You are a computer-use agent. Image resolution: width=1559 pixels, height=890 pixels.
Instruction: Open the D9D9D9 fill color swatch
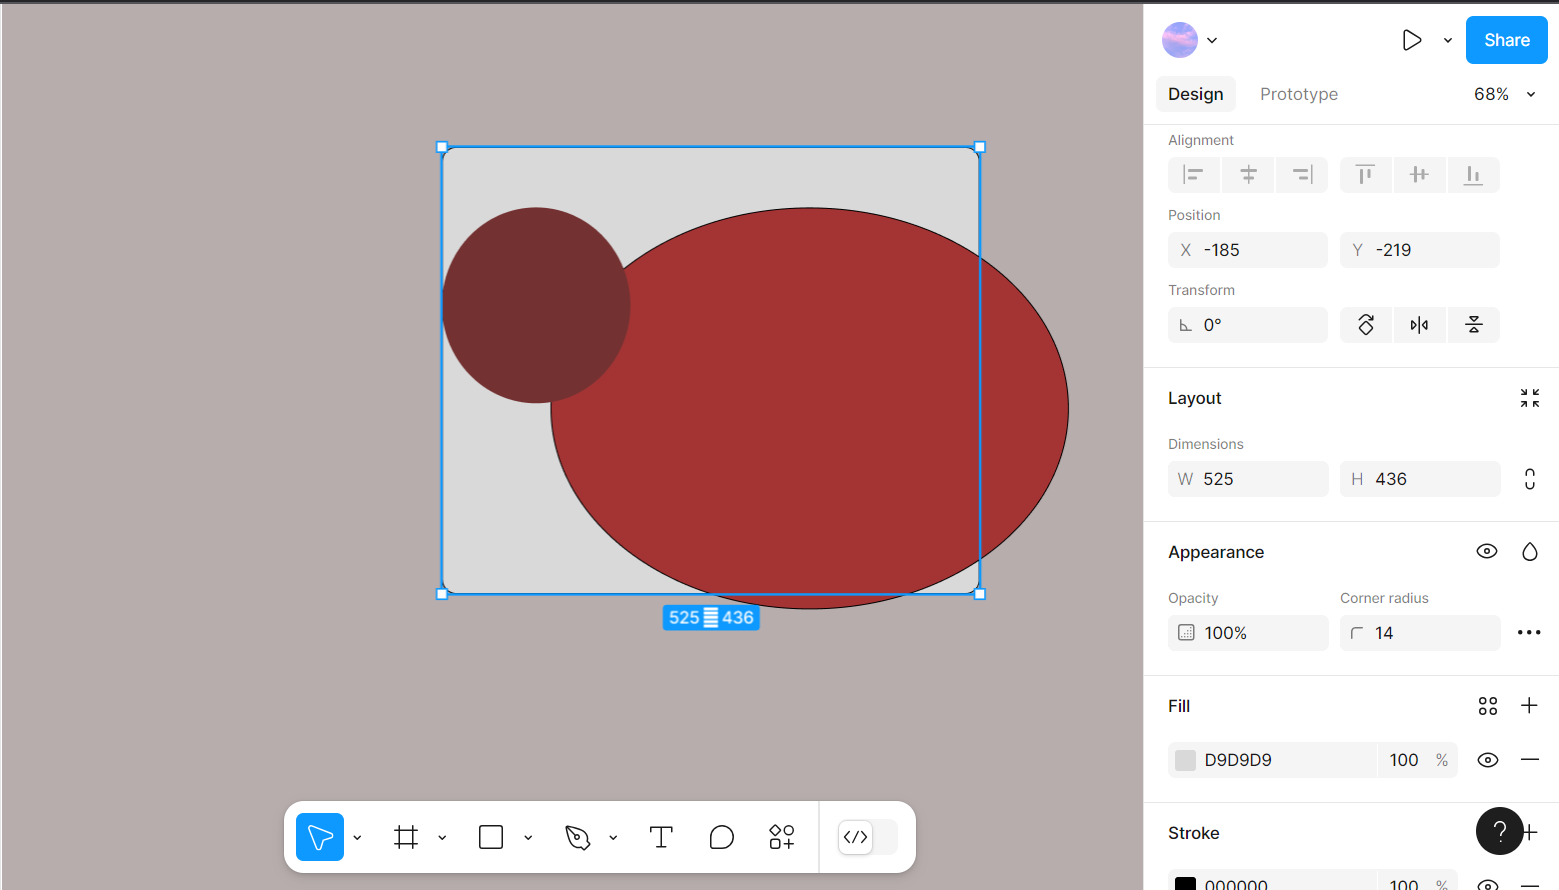coord(1185,760)
